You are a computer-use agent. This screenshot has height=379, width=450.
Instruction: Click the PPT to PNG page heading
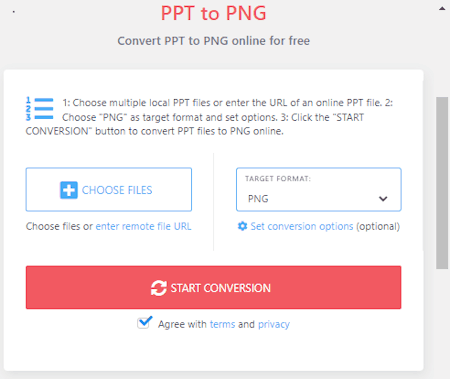pos(213,13)
